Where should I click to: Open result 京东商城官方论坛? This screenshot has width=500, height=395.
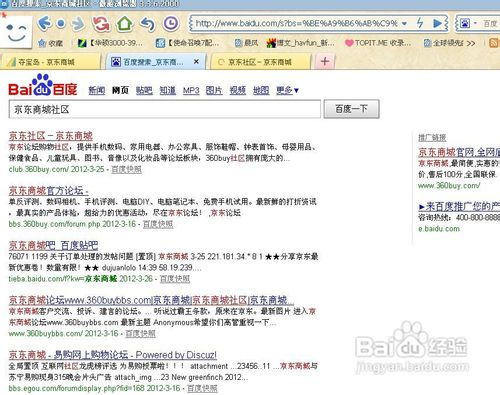(x=49, y=191)
